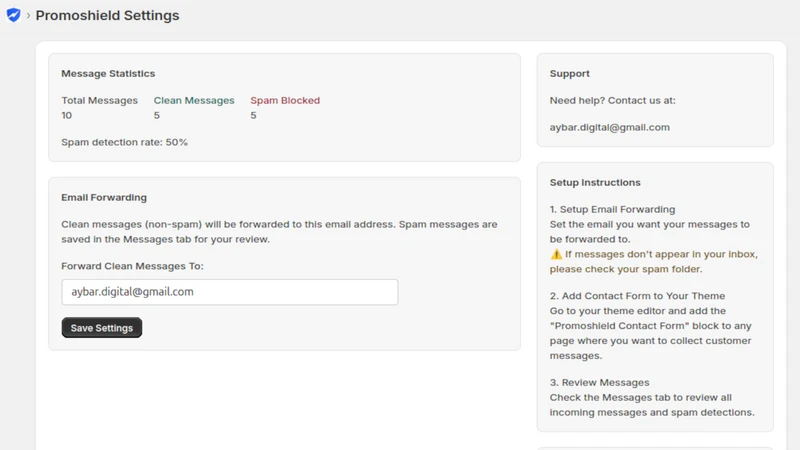Viewport: 800px width, 450px height.
Task: Click step 2. Add Contact Form to Your Theme
Action: [637, 296]
